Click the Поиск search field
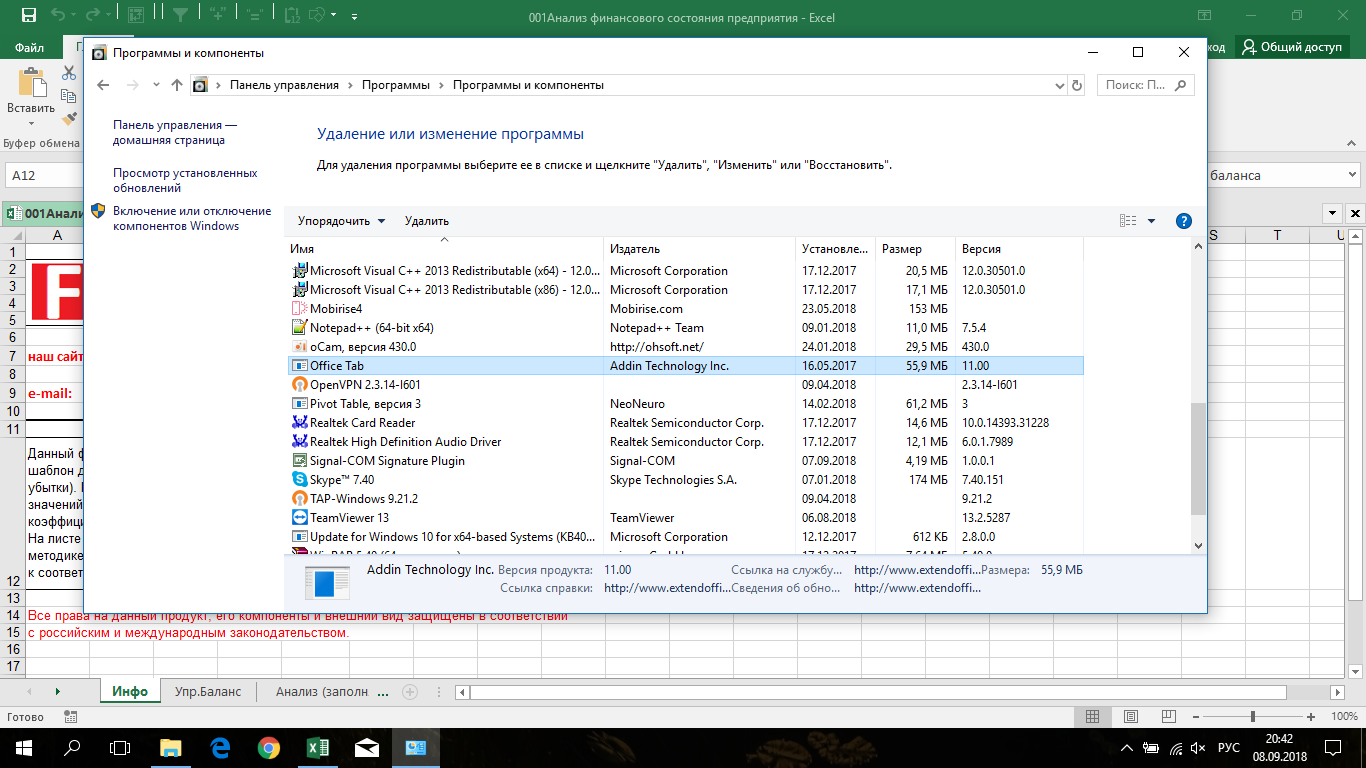The width and height of the screenshot is (1366, 768). click(x=1138, y=86)
